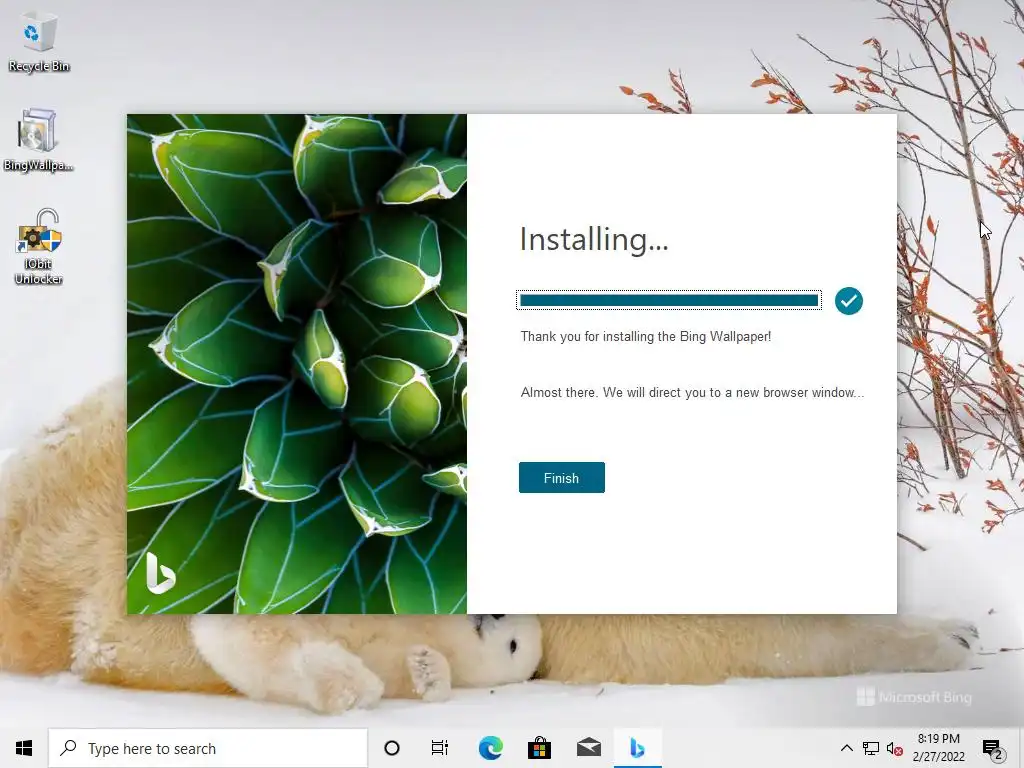The width and height of the screenshot is (1024, 768).
Task: Open Microsoft Store from the taskbar
Action: [539, 748]
